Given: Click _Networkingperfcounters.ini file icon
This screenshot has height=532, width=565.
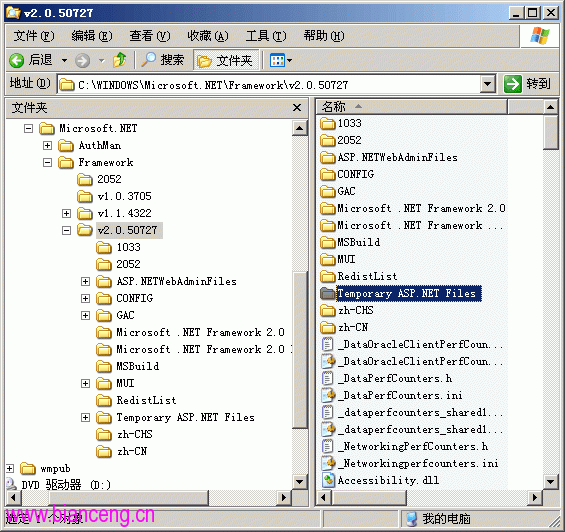Looking at the screenshot, I should click(x=328, y=464).
